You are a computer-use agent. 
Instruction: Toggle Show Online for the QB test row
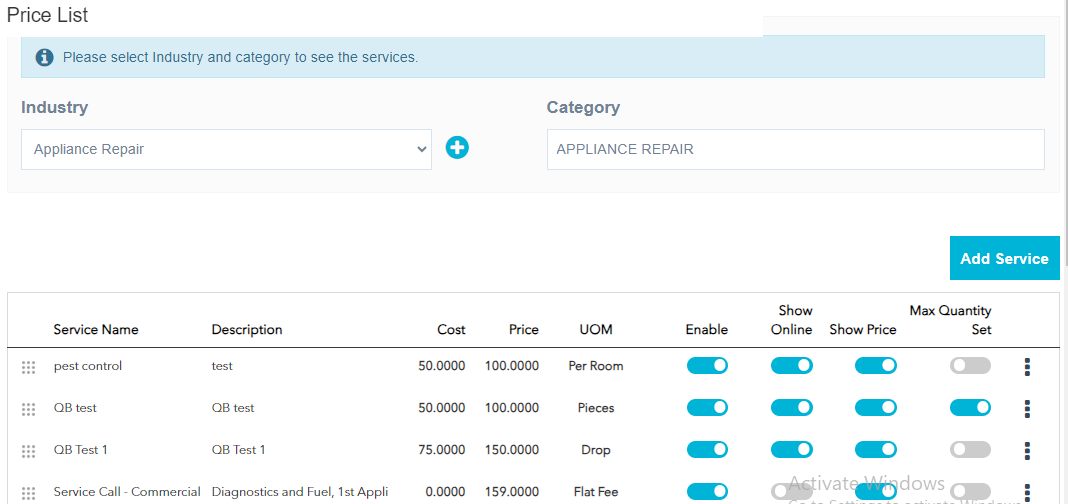[x=791, y=407]
